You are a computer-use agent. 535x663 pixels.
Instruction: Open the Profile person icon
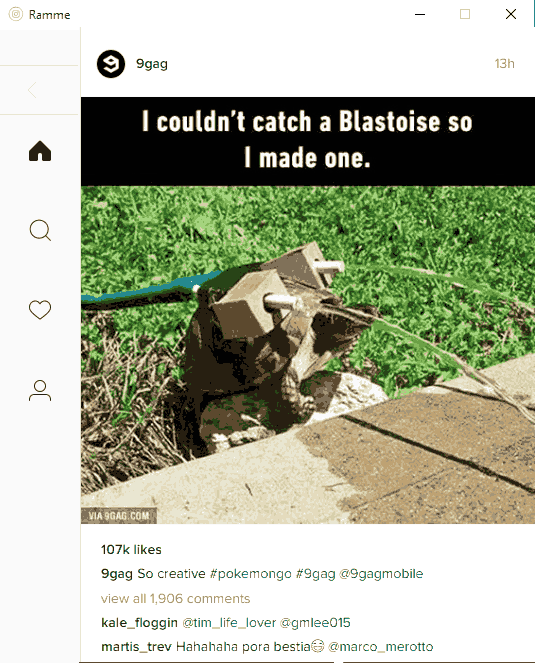coord(40,390)
